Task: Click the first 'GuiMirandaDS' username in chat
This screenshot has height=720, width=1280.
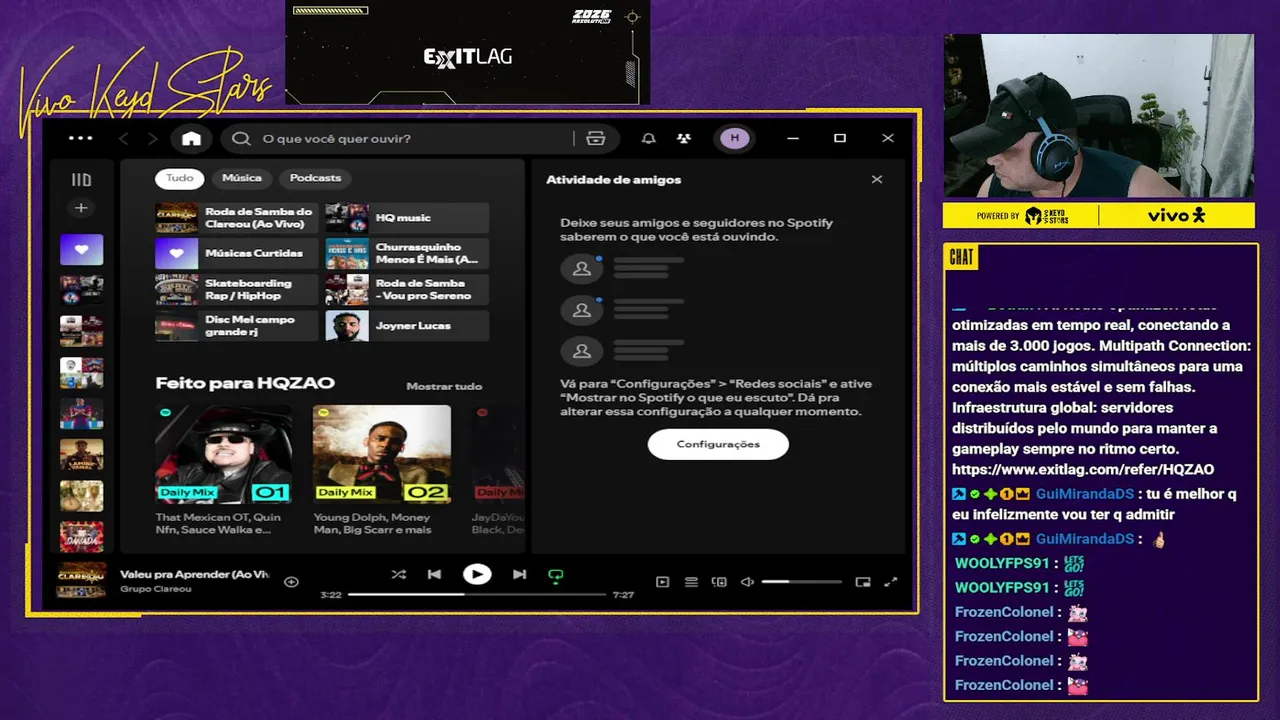Action: coord(1085,494)
